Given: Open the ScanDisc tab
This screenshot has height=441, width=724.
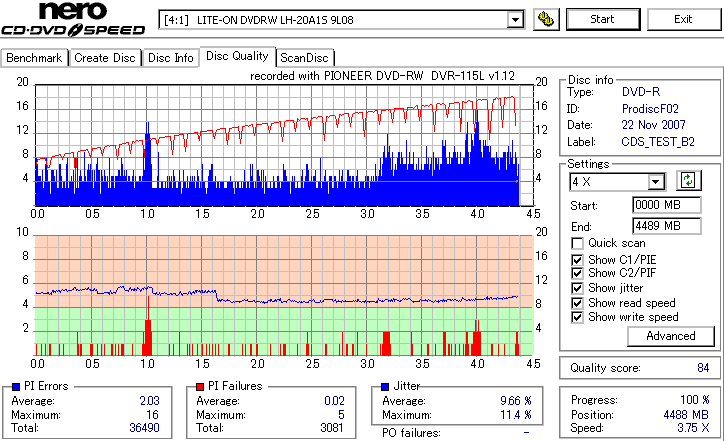Looking at the screenshot, I should [304, 58].
